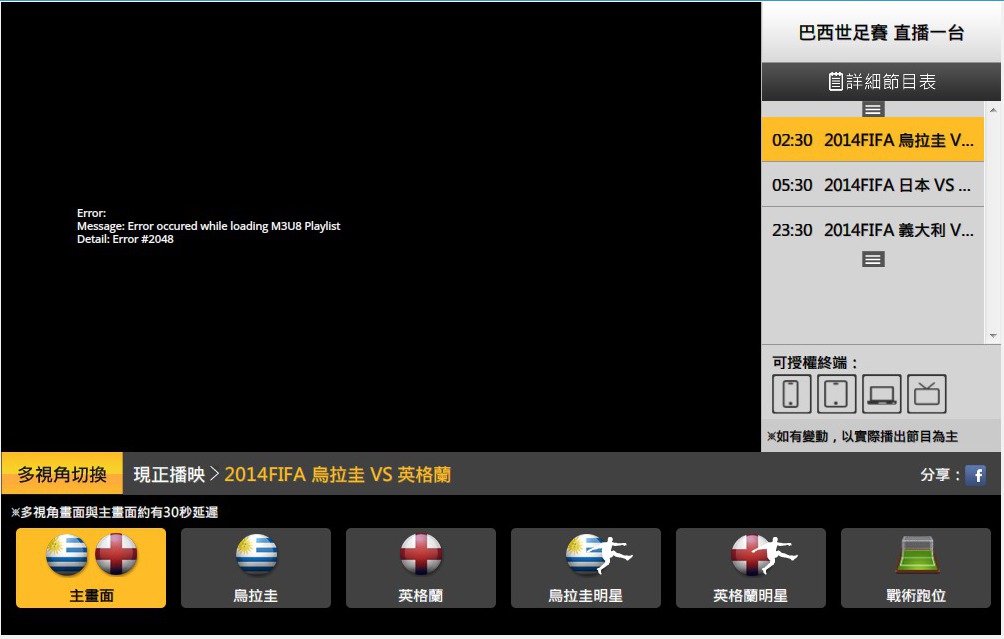Select the 05:30 日本 VS program row
Screen dimensions: 1004x639
point(872,184)
